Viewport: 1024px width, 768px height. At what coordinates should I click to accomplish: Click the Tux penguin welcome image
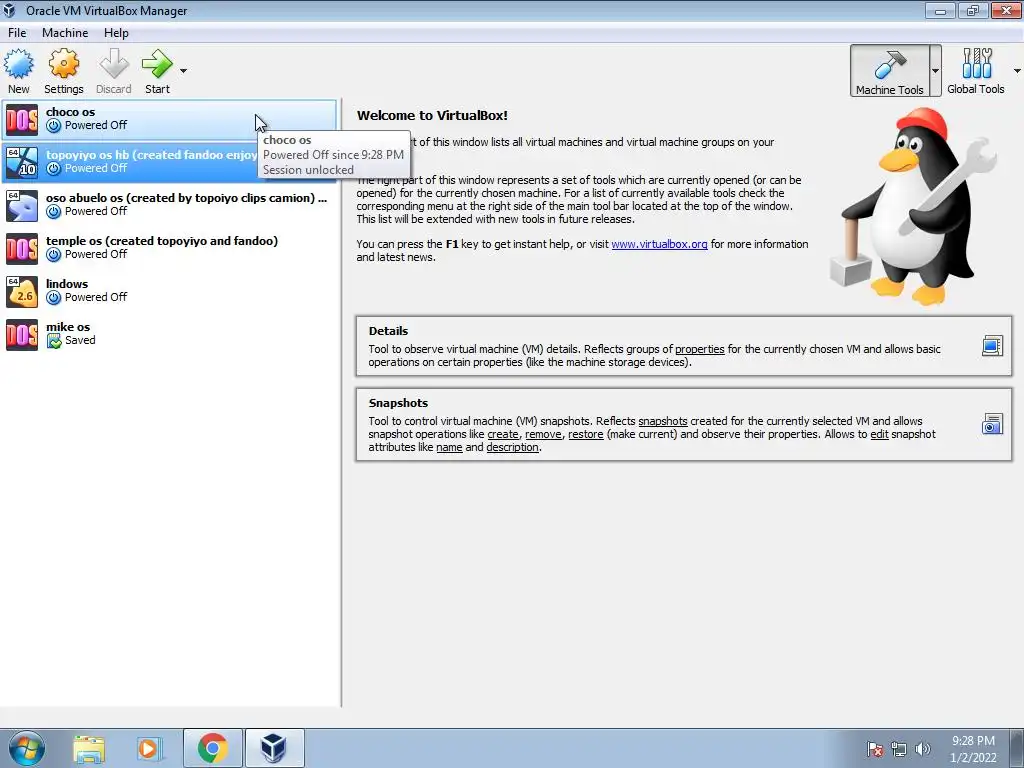[914, 208]
